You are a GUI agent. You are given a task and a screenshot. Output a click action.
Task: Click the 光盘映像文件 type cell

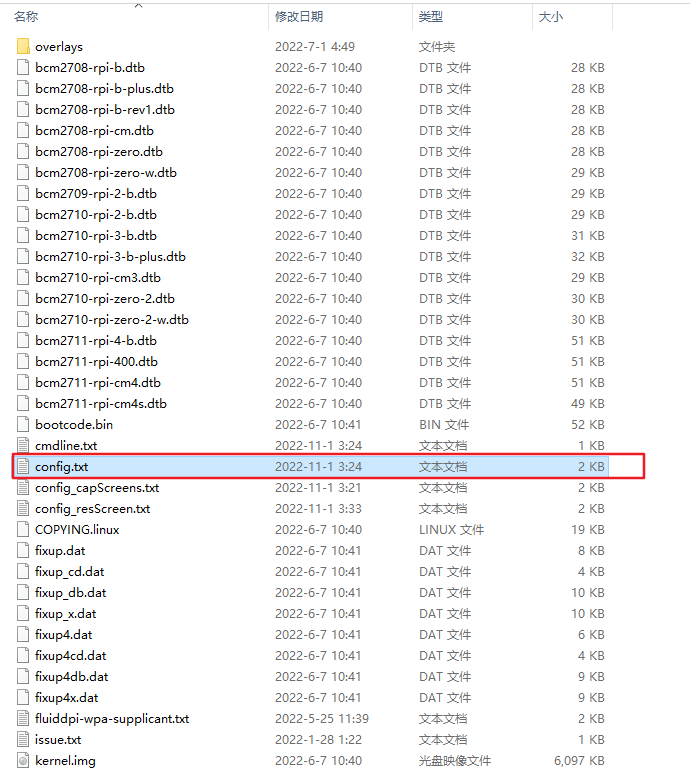pyautogui.click(x=455, y=761)
